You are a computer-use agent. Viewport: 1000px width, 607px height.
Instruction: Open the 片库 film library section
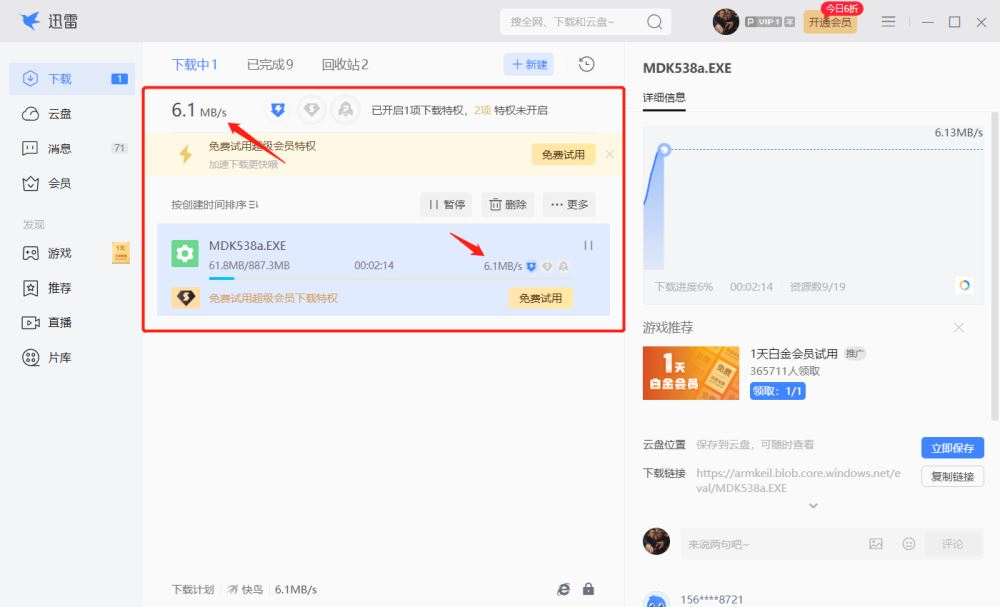tap(71, 358)
